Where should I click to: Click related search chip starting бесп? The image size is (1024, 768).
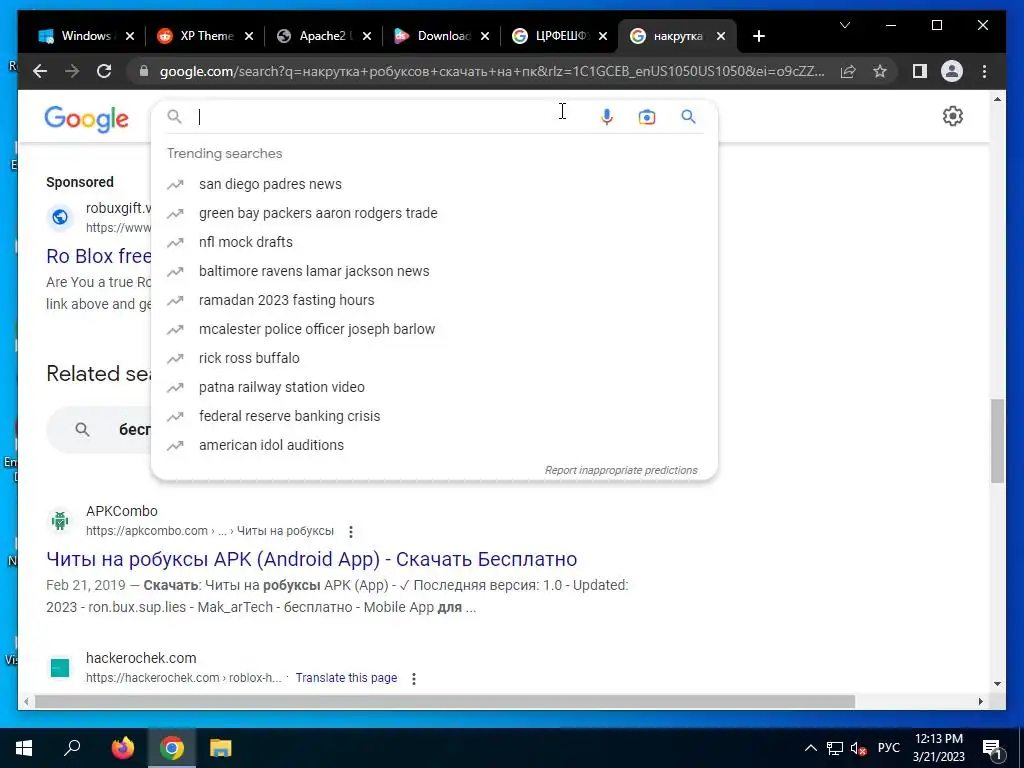tap(99, 430)
